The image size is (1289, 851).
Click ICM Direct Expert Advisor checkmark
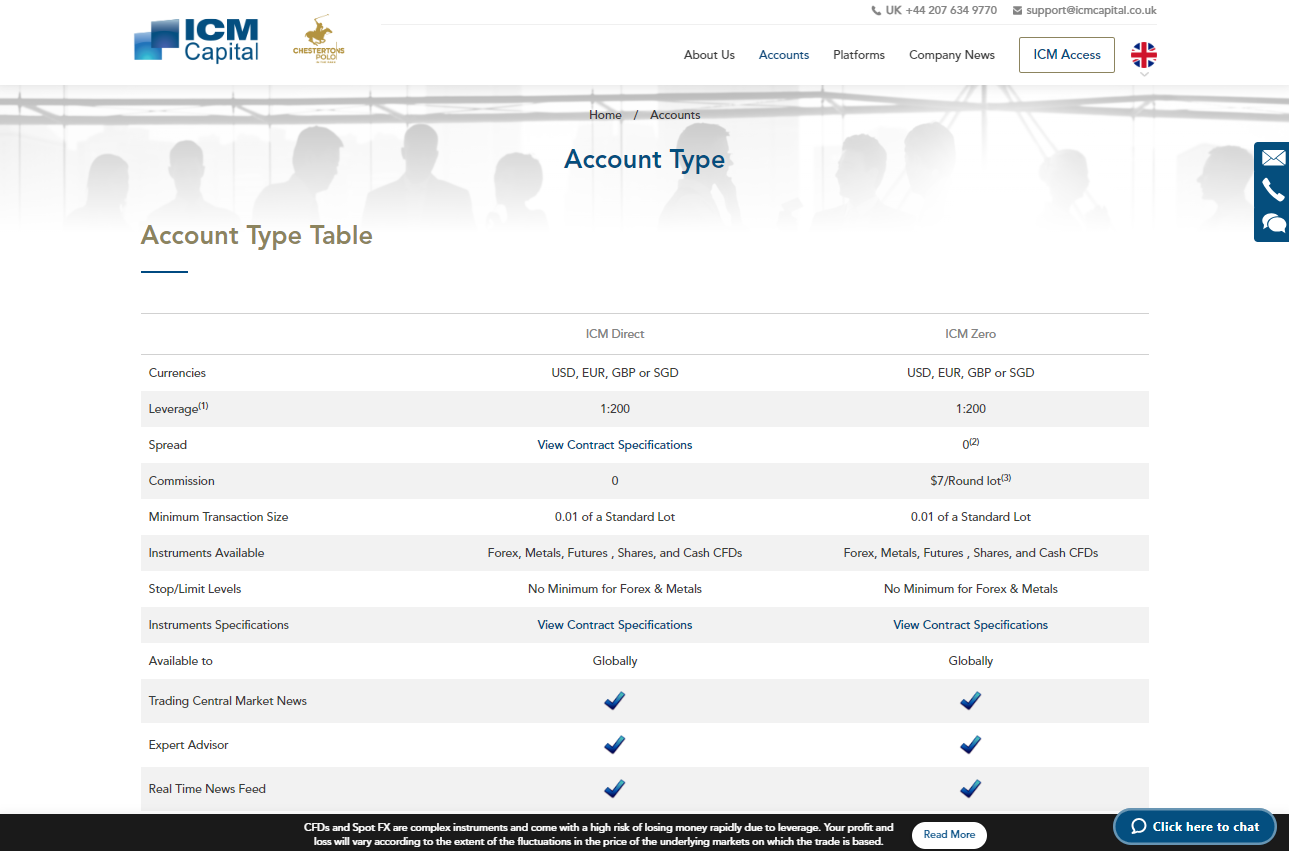coord(614,745)
